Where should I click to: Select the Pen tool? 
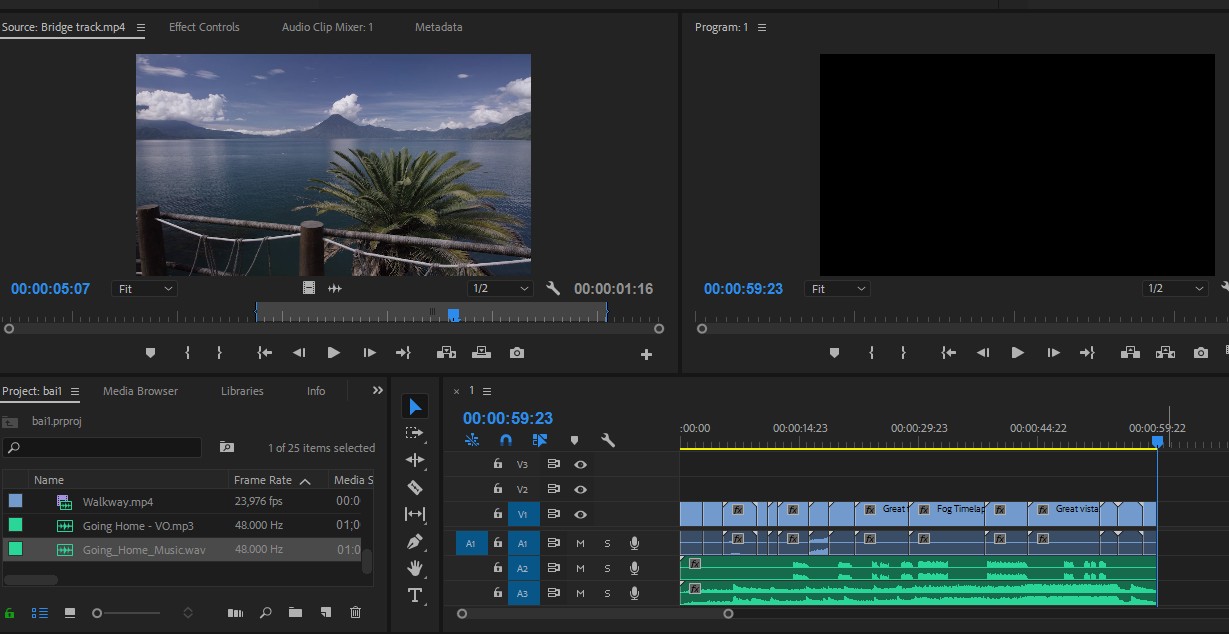coord(415,541)
